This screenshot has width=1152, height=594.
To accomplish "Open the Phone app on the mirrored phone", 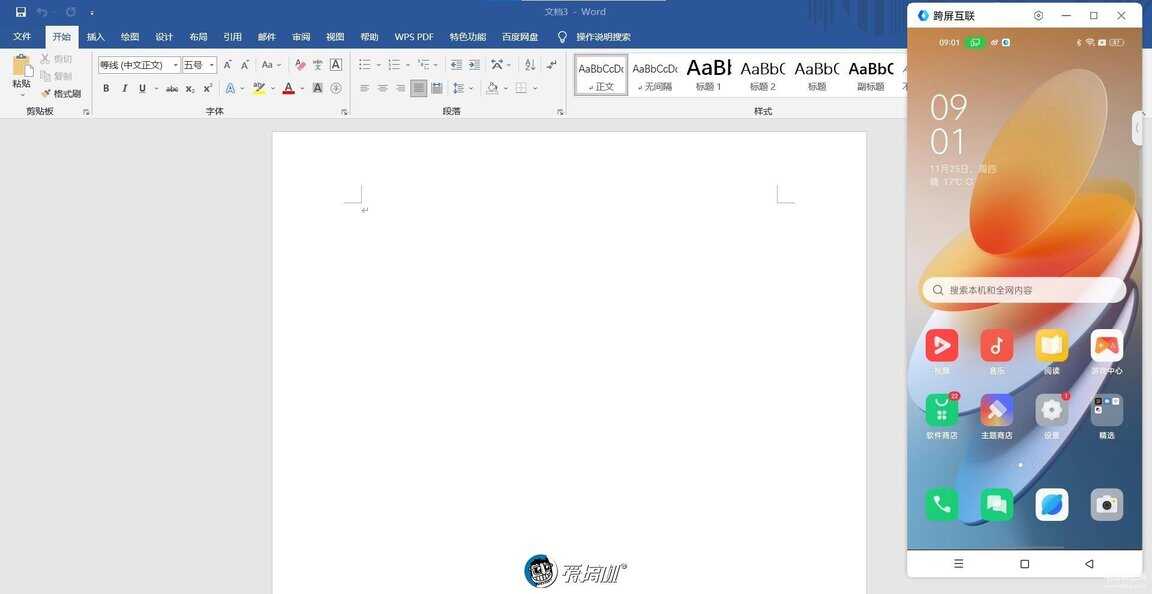I will point(941,504).
